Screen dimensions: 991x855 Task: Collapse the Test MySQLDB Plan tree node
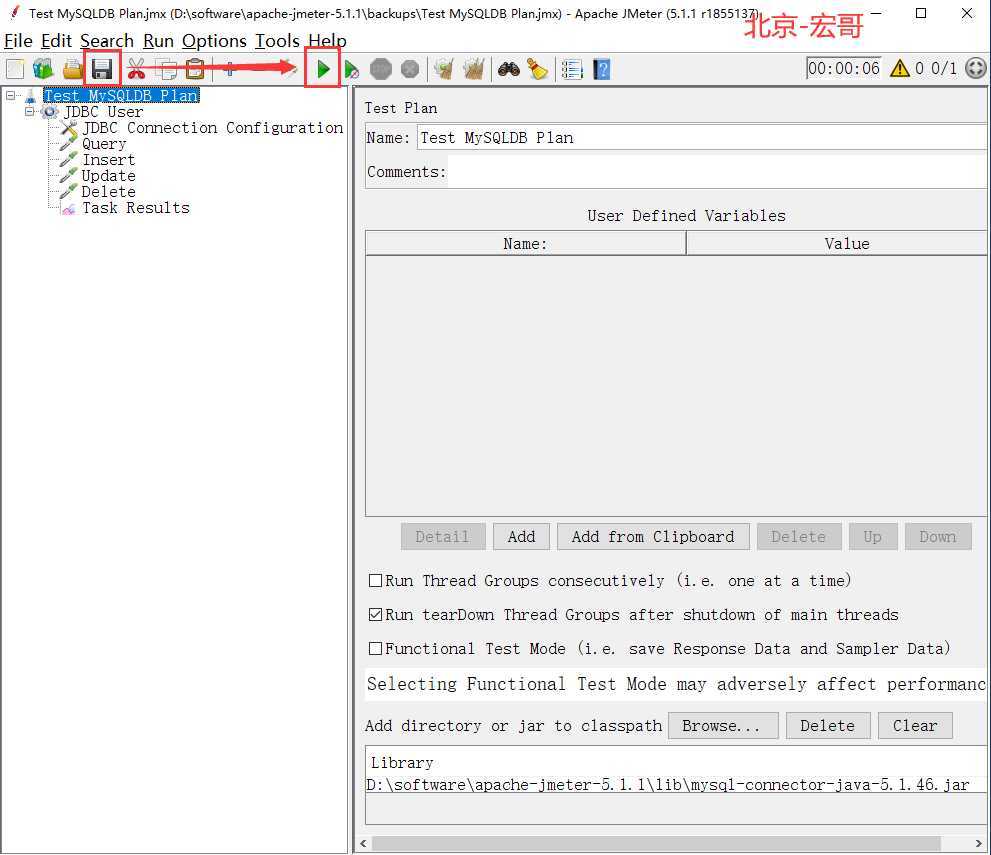[11, 95]
